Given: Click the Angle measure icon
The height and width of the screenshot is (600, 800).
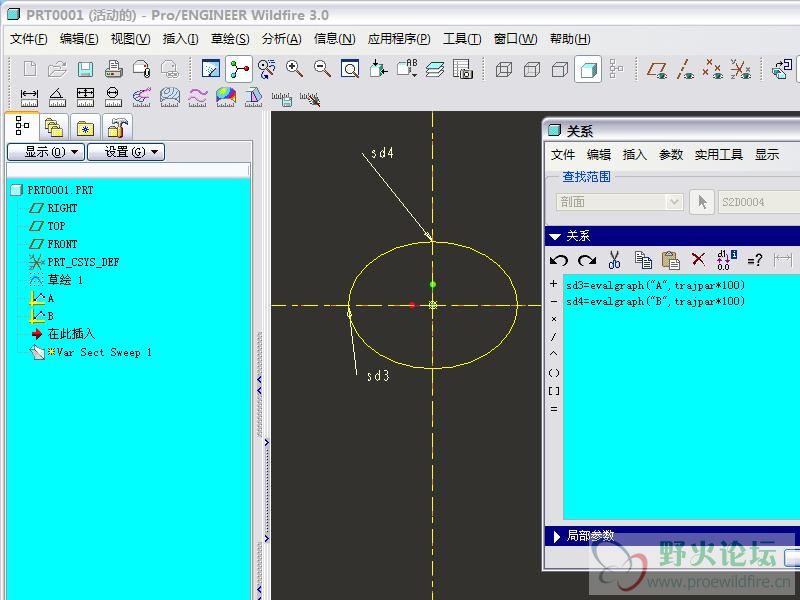Looking at the screenshot, I should (57, 97).
